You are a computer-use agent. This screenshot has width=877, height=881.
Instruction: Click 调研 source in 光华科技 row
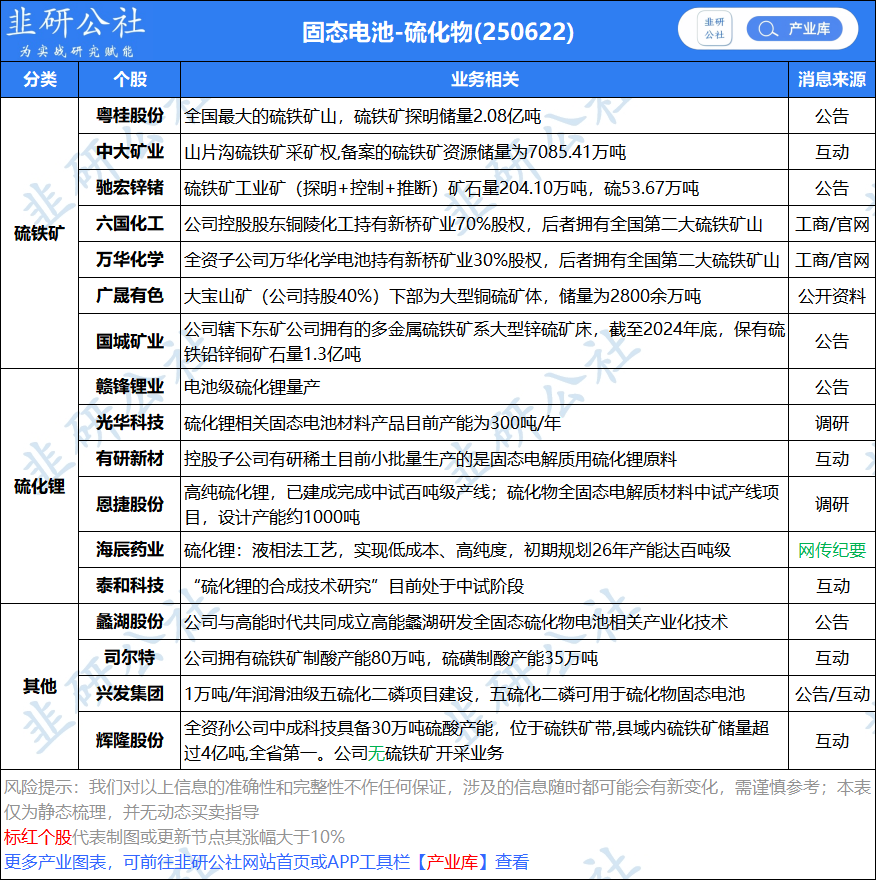832,423
